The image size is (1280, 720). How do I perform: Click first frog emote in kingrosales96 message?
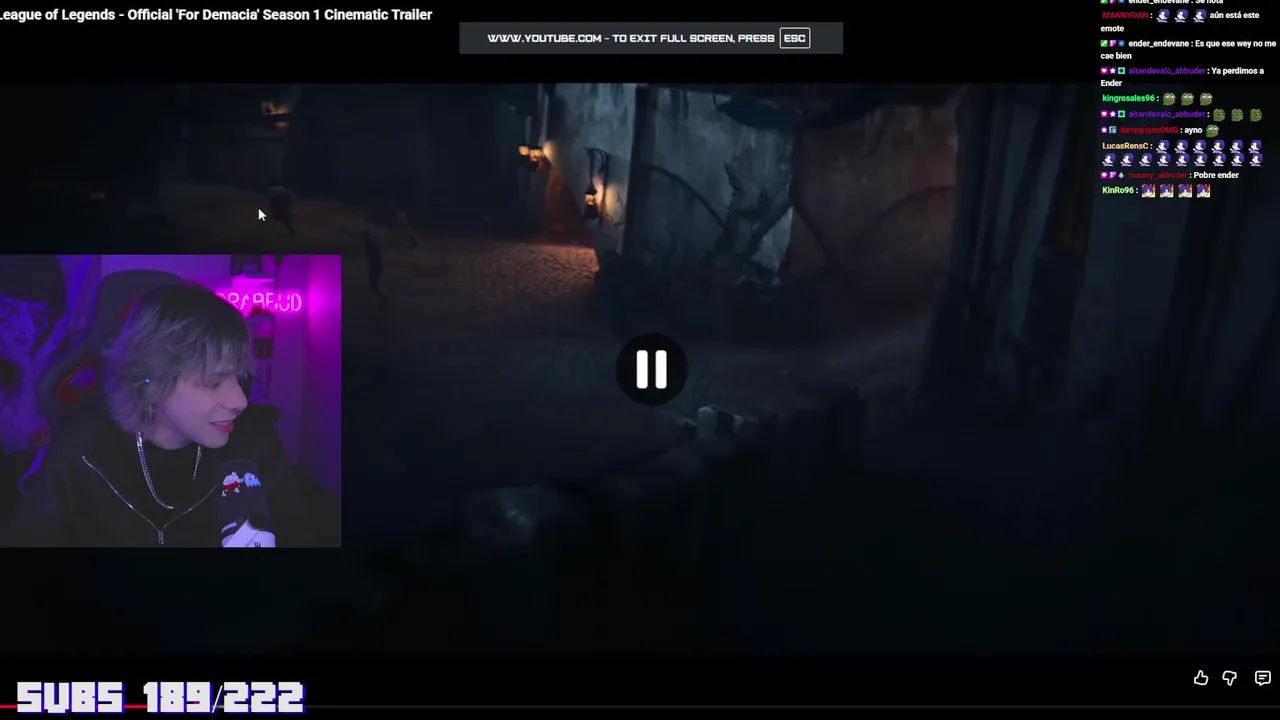[x=1169, y=98]
